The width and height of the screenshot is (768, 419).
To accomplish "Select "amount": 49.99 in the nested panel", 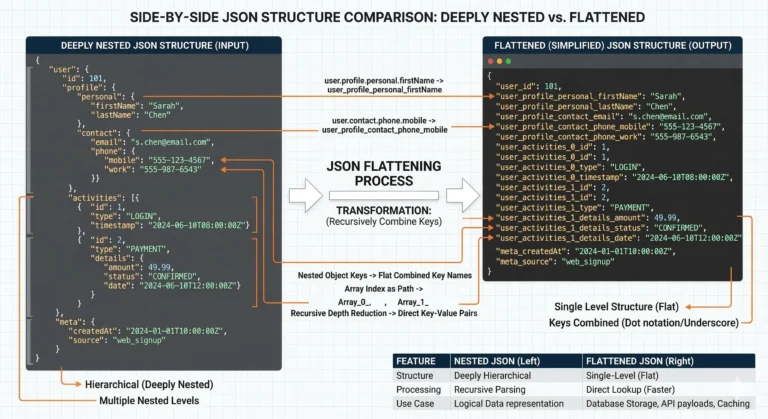I will click(139, 268).
